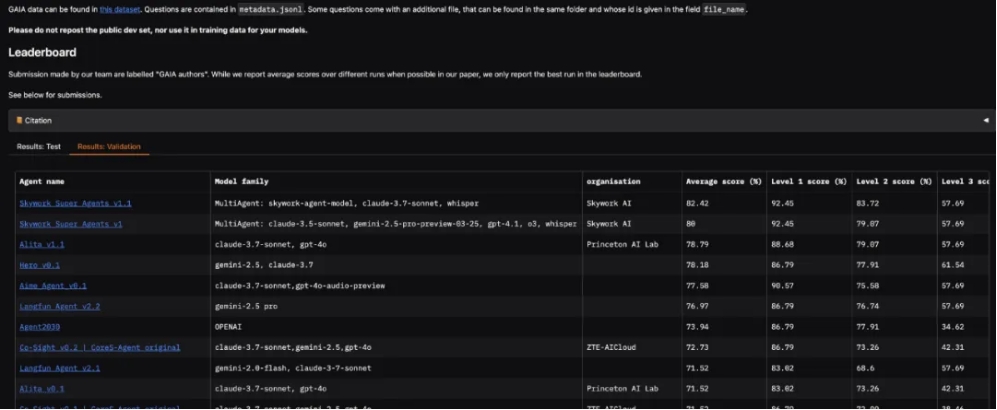Open Co-Sight v0.2 | Core5-Agent original link

click(x=100, y=347)
